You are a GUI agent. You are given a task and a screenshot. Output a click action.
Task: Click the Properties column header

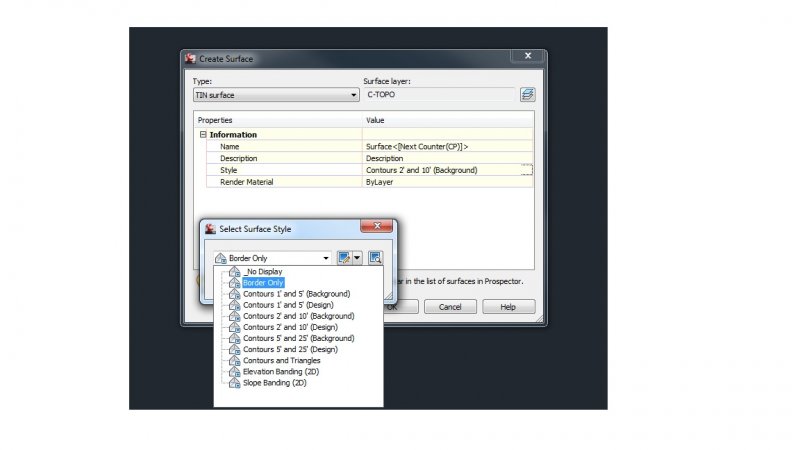point(215,120)
